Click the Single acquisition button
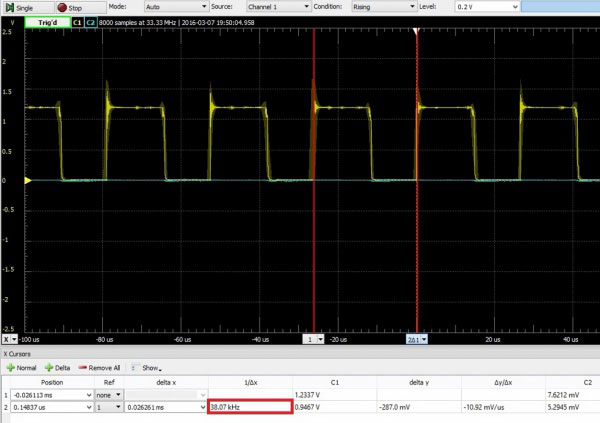The height and width of the screenshot is (423, 600). click(x=18, y=7)
